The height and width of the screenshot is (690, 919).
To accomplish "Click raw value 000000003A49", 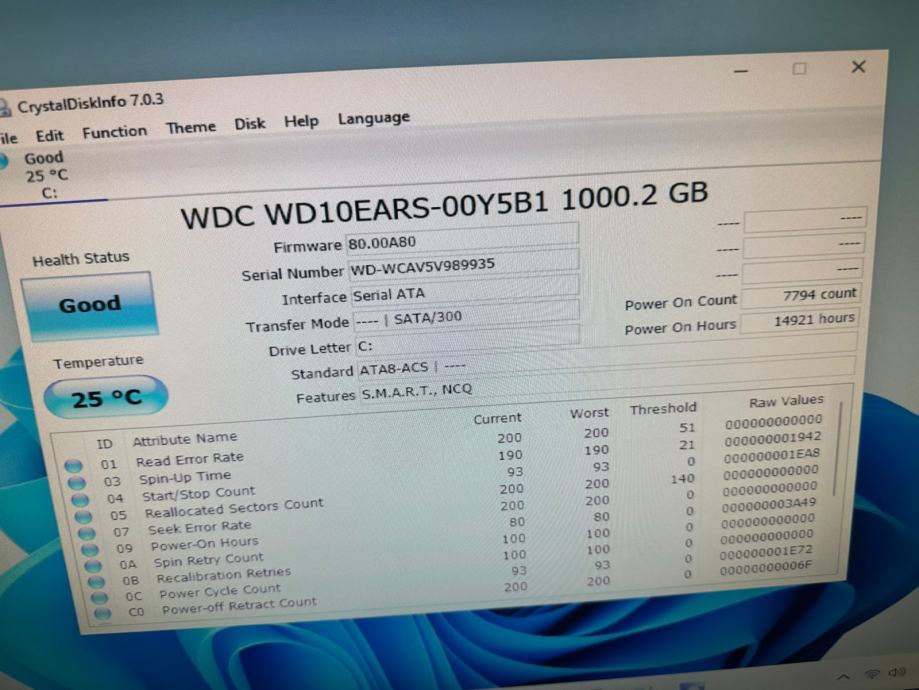I will [x=769, y=505].
